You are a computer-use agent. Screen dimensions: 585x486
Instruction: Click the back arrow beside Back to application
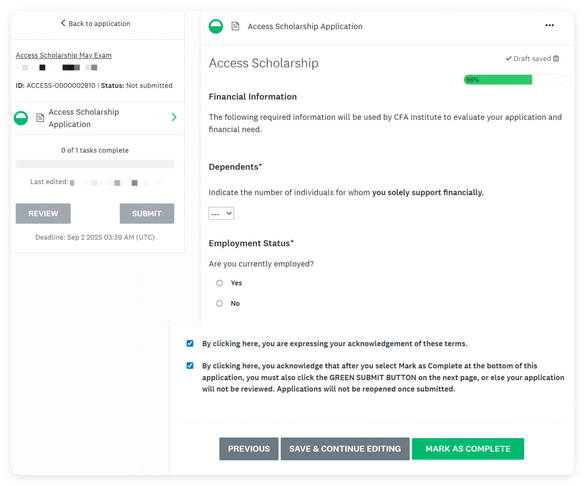pyautogui.click(x=63, y=23)
